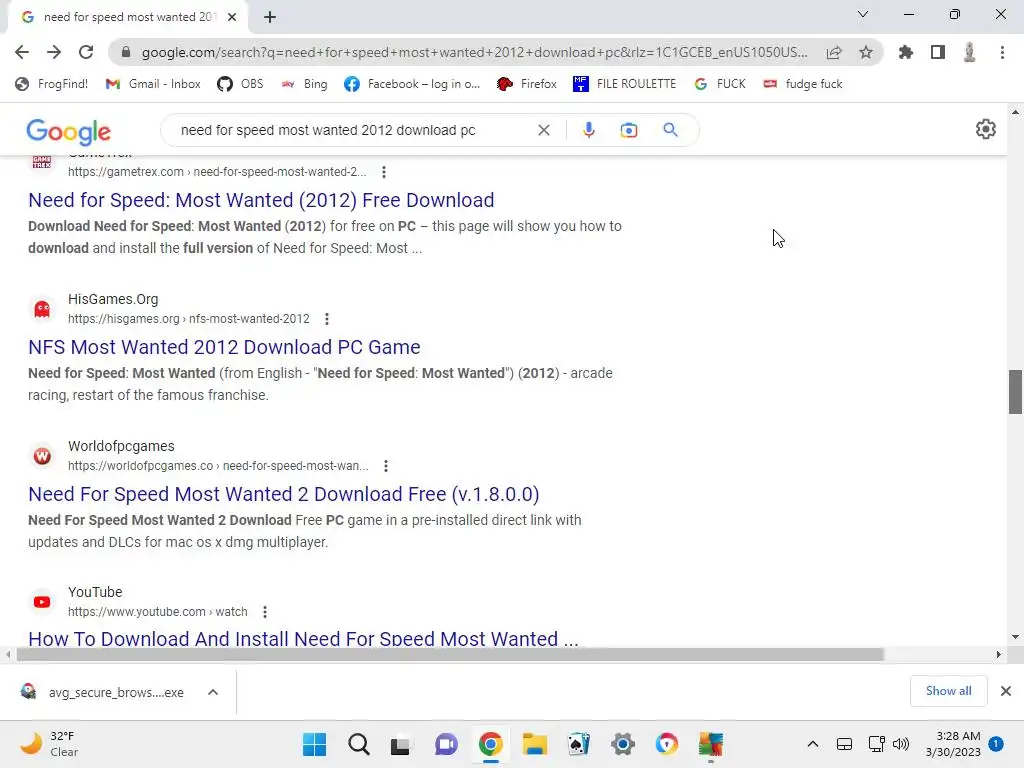Open the tab search dropdown arrow
This screenshot has width=1024, height=768.
pyautogui.click(x=863, y=14)
